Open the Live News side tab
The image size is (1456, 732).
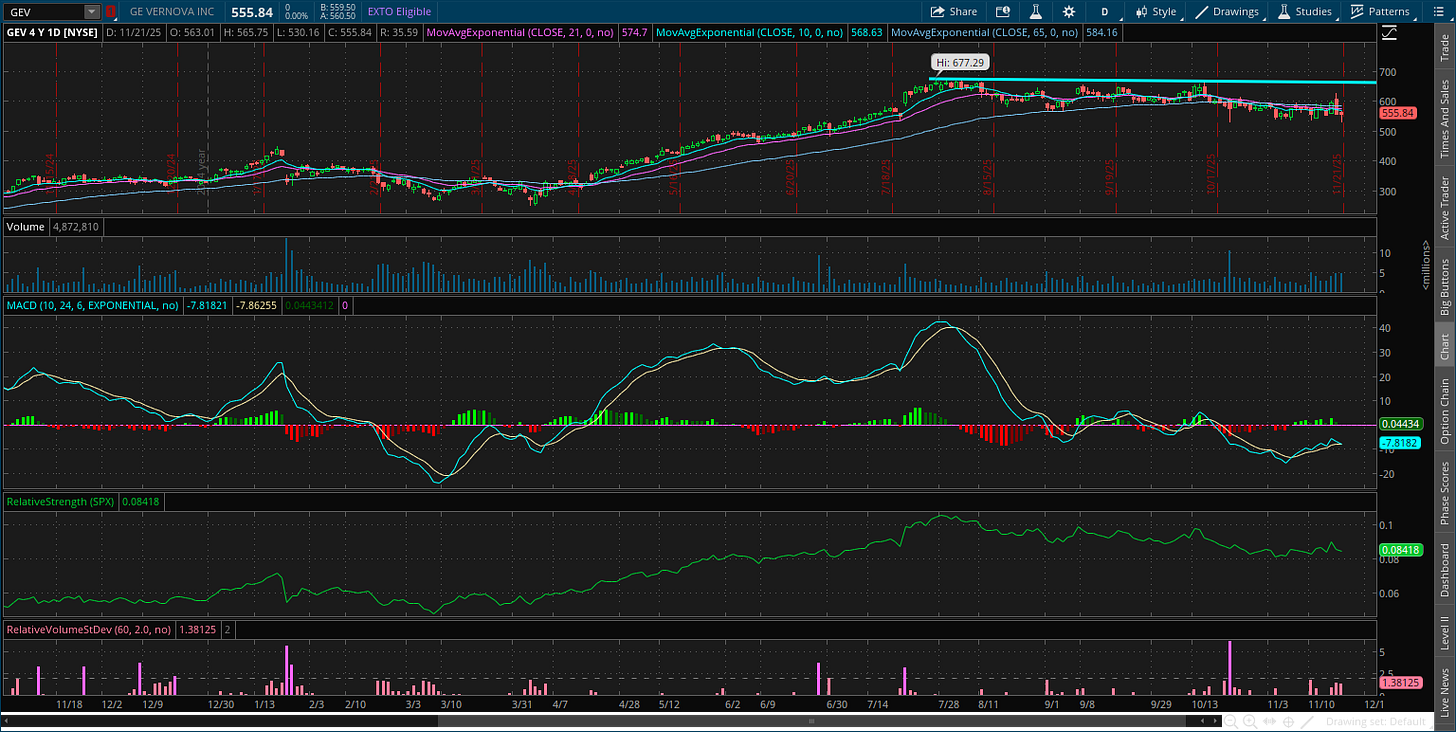[1444, 694]
